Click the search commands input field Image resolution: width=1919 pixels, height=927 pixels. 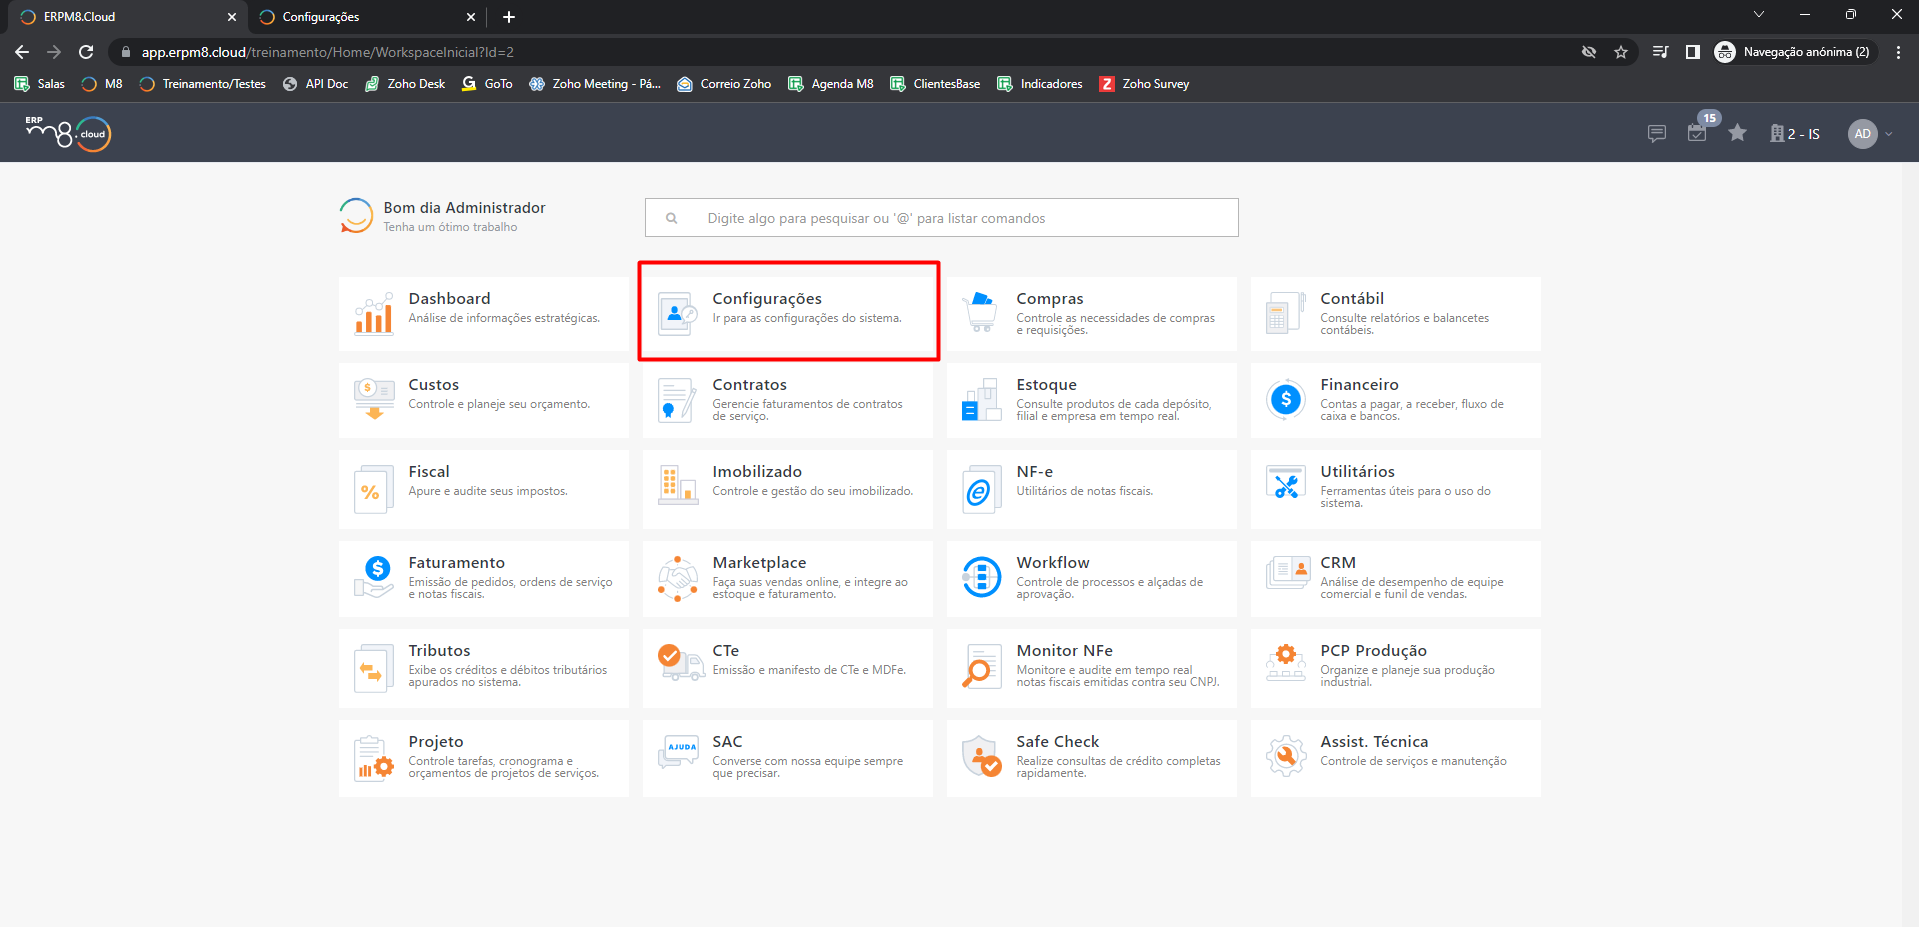point(941,218)
